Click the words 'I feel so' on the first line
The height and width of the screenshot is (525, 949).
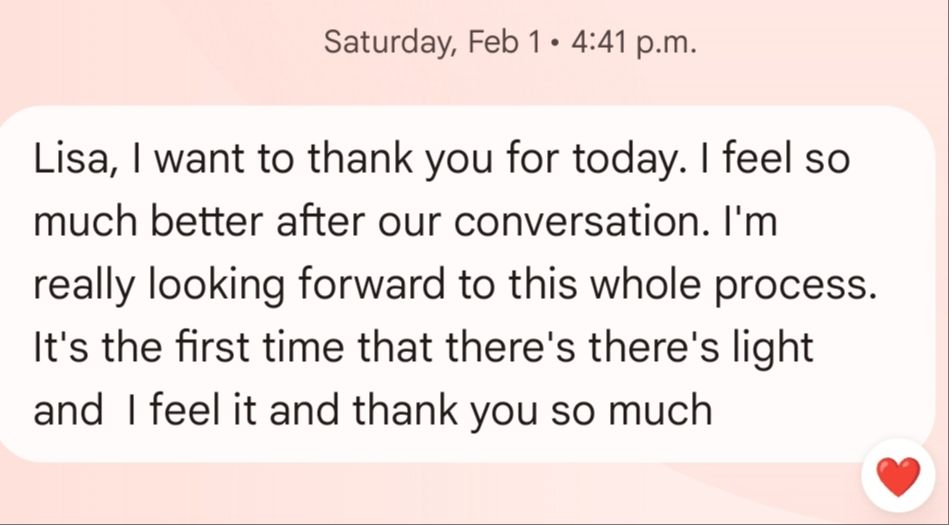coord(772,161)
